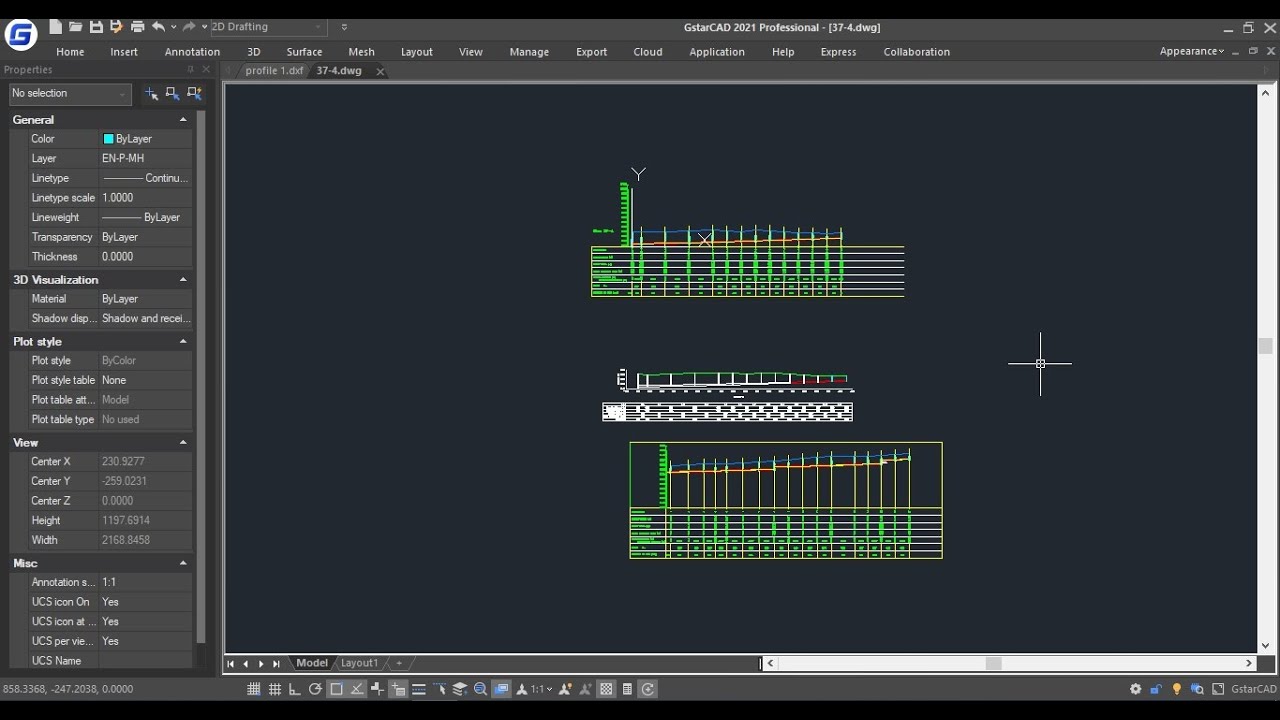Click the padlock icon in status bar

click(x=1156, y=689)
